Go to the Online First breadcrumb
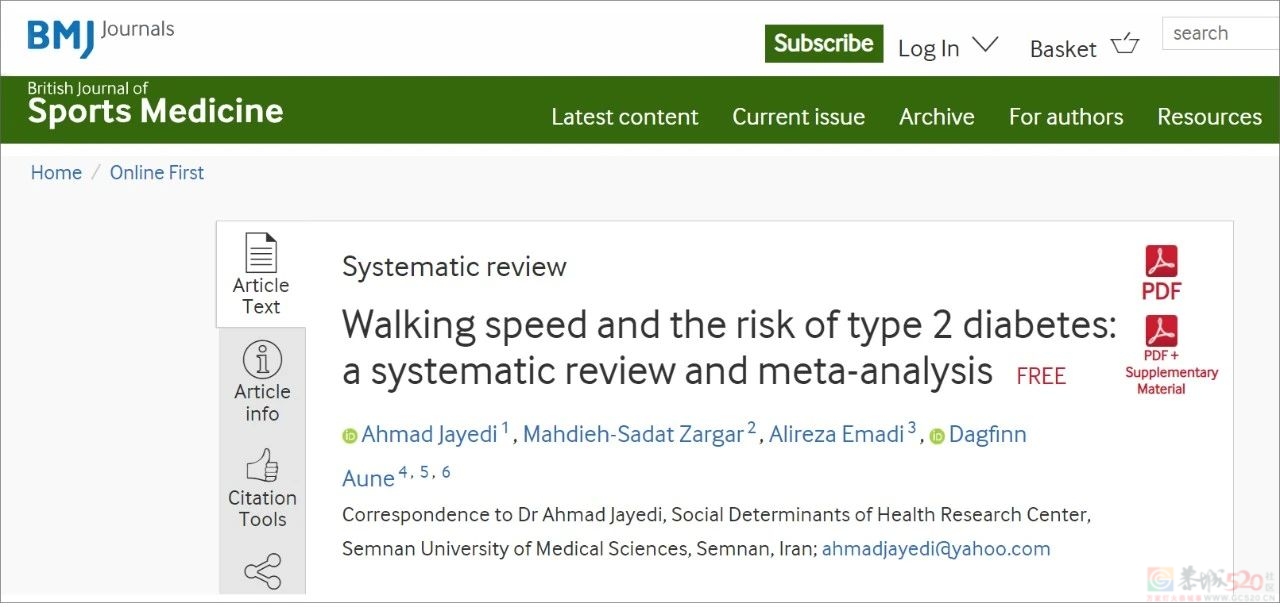This screenshot has height=607, width=1280. [157, 173]
